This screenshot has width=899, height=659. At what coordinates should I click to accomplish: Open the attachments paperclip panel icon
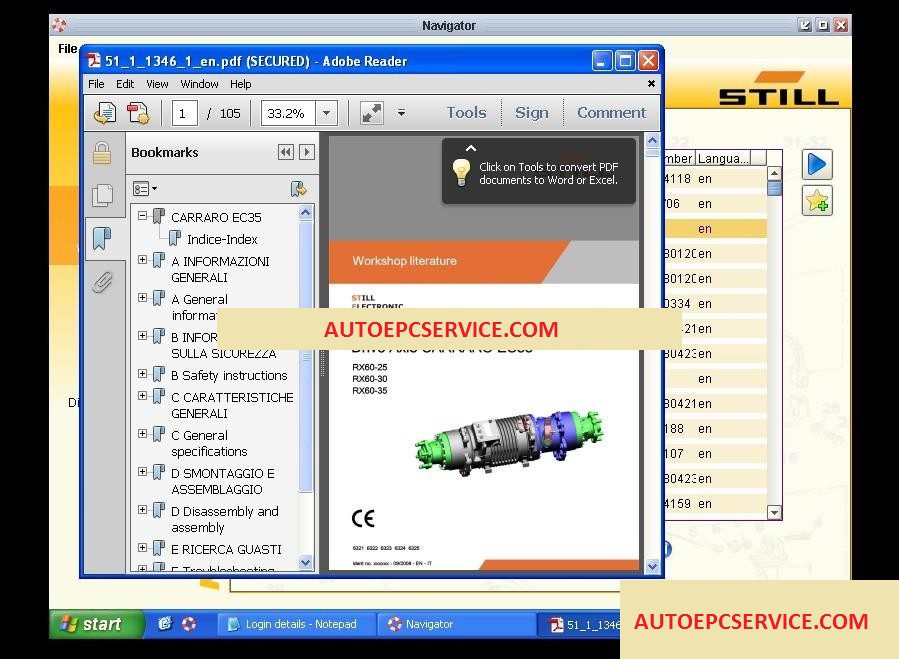point(102,282)
